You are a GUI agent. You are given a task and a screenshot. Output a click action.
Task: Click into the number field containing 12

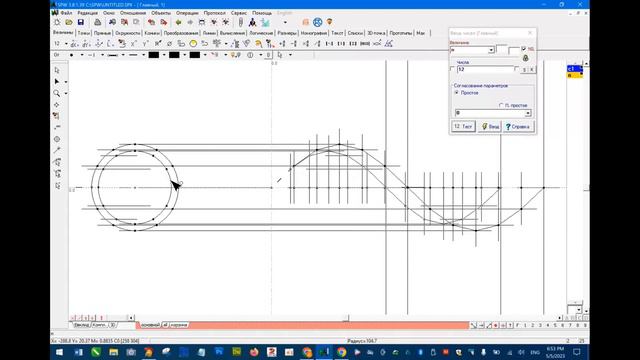pyautogui.click(x=485, y=69)
